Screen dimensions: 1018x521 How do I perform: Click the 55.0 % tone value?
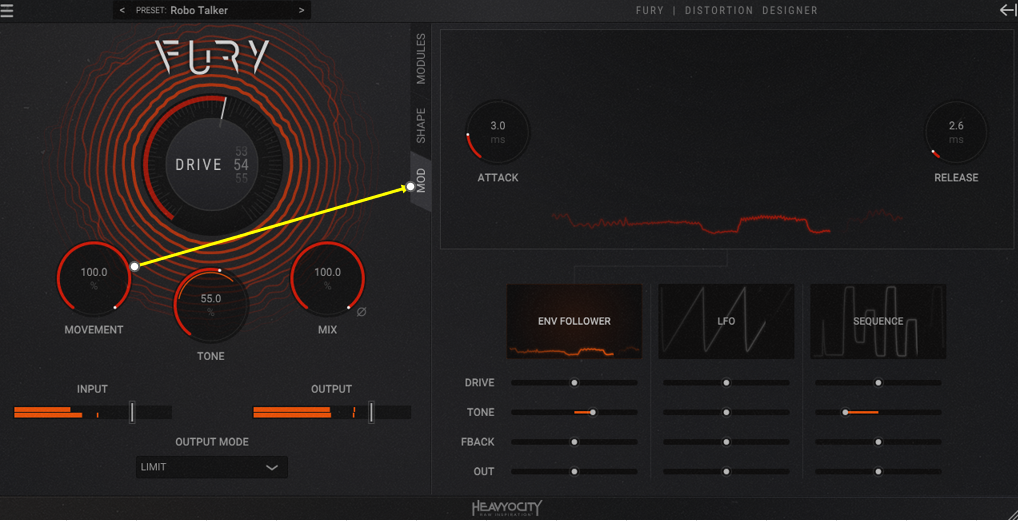[210, 305]
